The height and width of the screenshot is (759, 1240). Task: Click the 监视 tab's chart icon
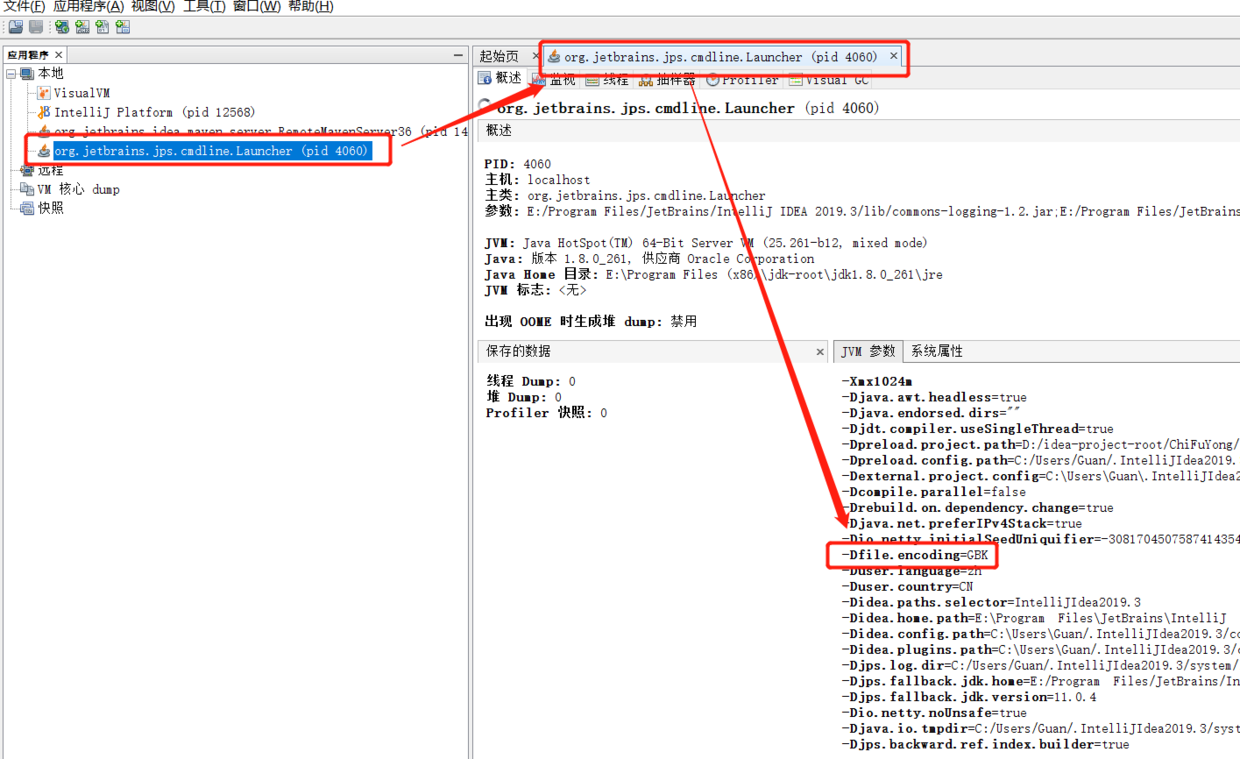coord(539,80)
